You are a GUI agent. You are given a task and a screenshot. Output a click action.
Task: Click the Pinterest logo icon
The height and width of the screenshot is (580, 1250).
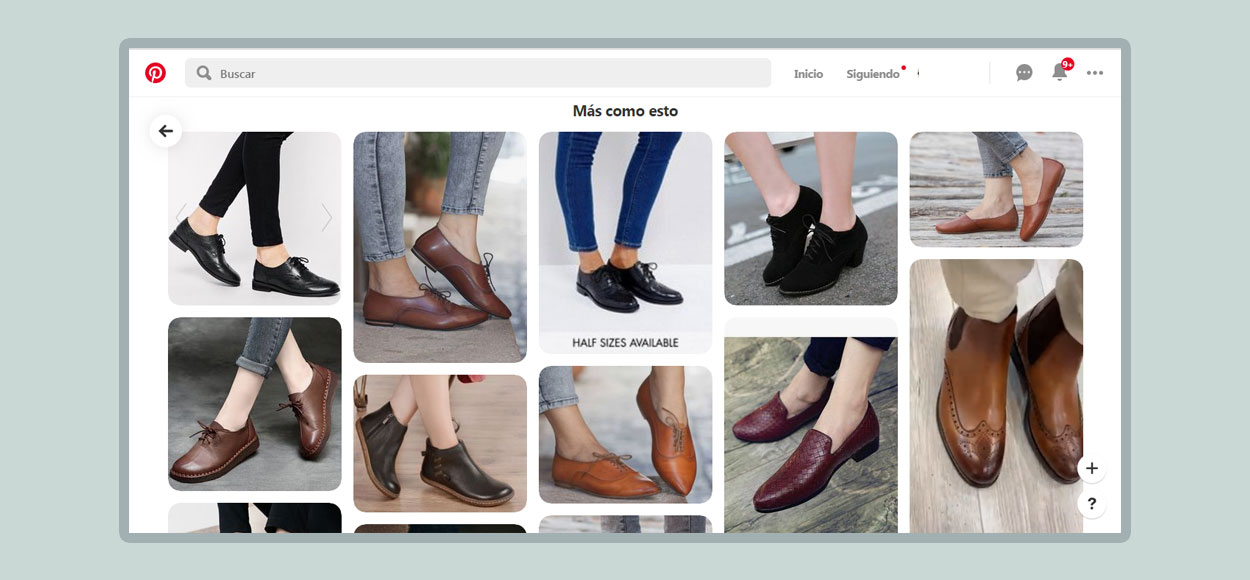pyautogui.click(x=155, y=73)
